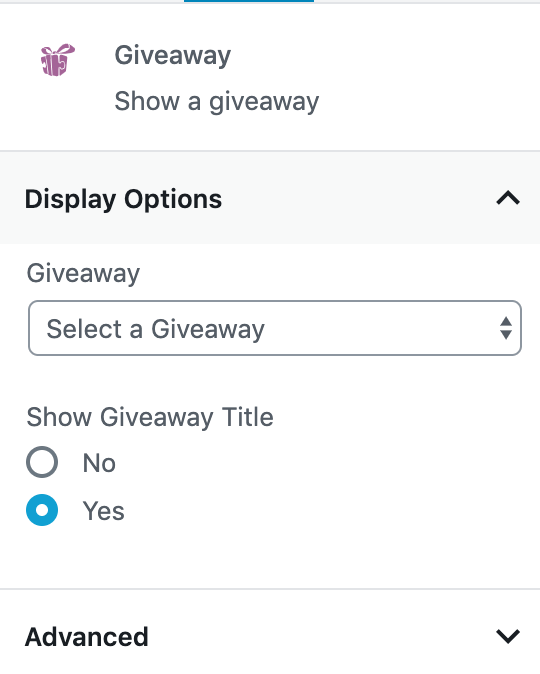The image size is (540, 674).
Task: Click the "Show a giveaway" description text
Action: pos(217,101)
